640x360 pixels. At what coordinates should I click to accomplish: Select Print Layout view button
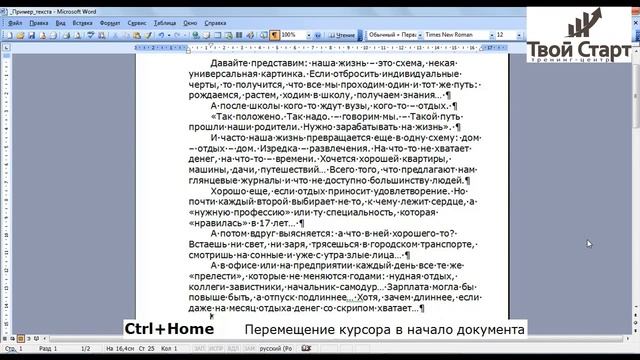coord(20,338)
